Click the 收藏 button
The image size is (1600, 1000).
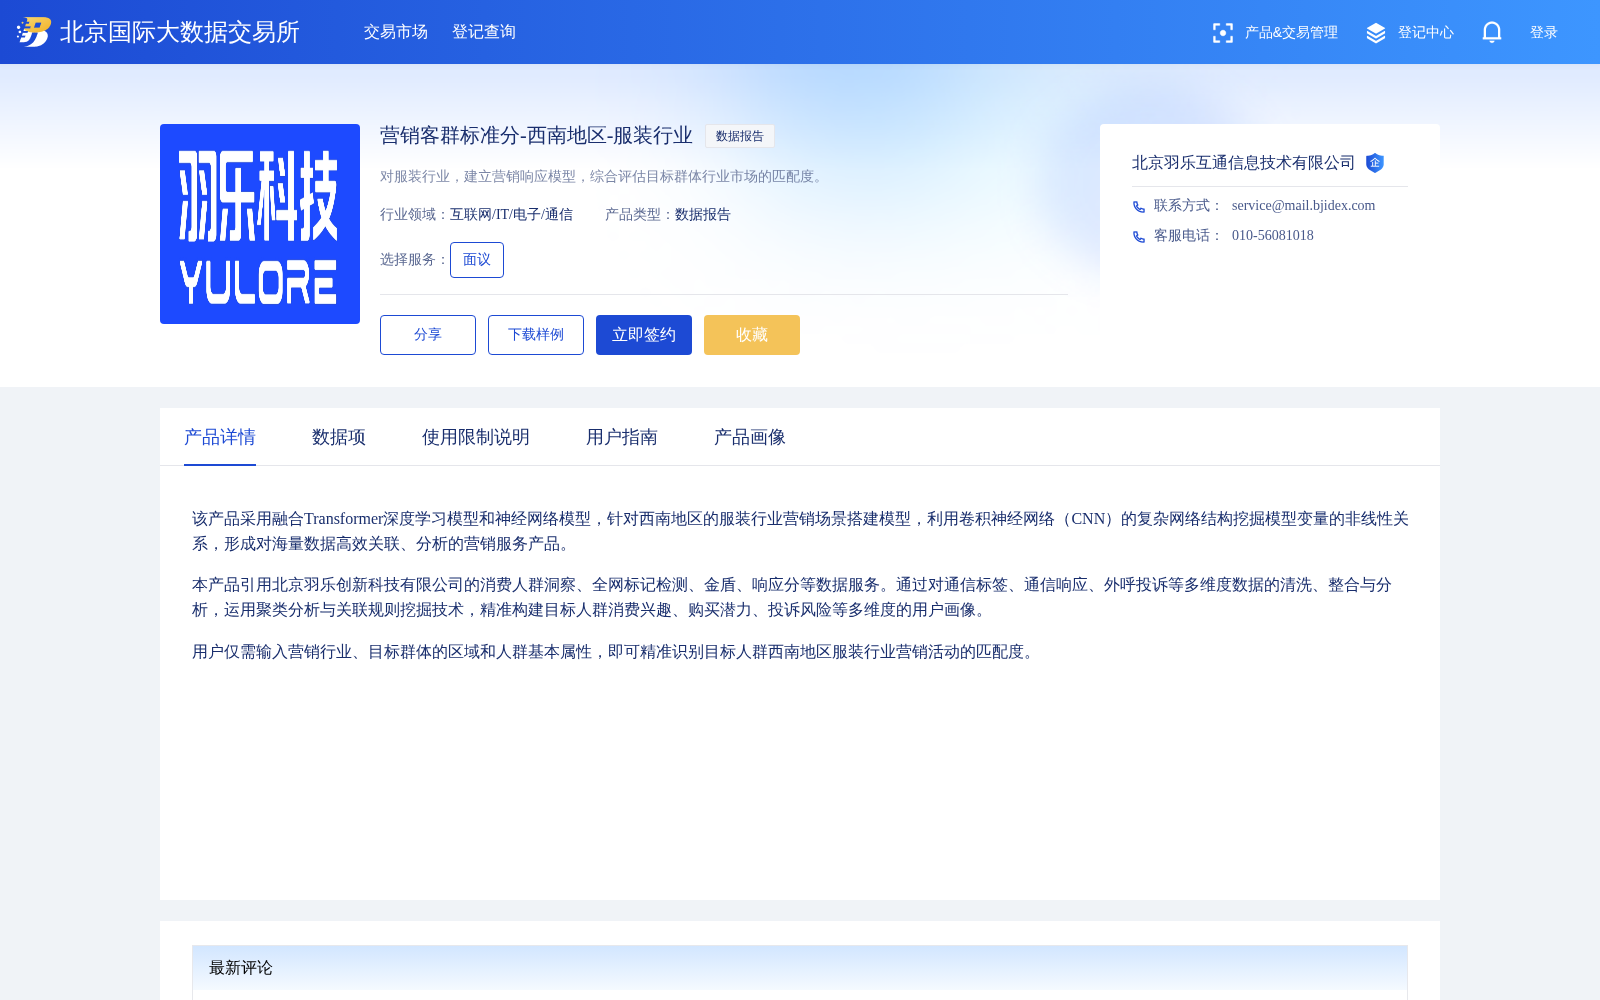(752, 335)
